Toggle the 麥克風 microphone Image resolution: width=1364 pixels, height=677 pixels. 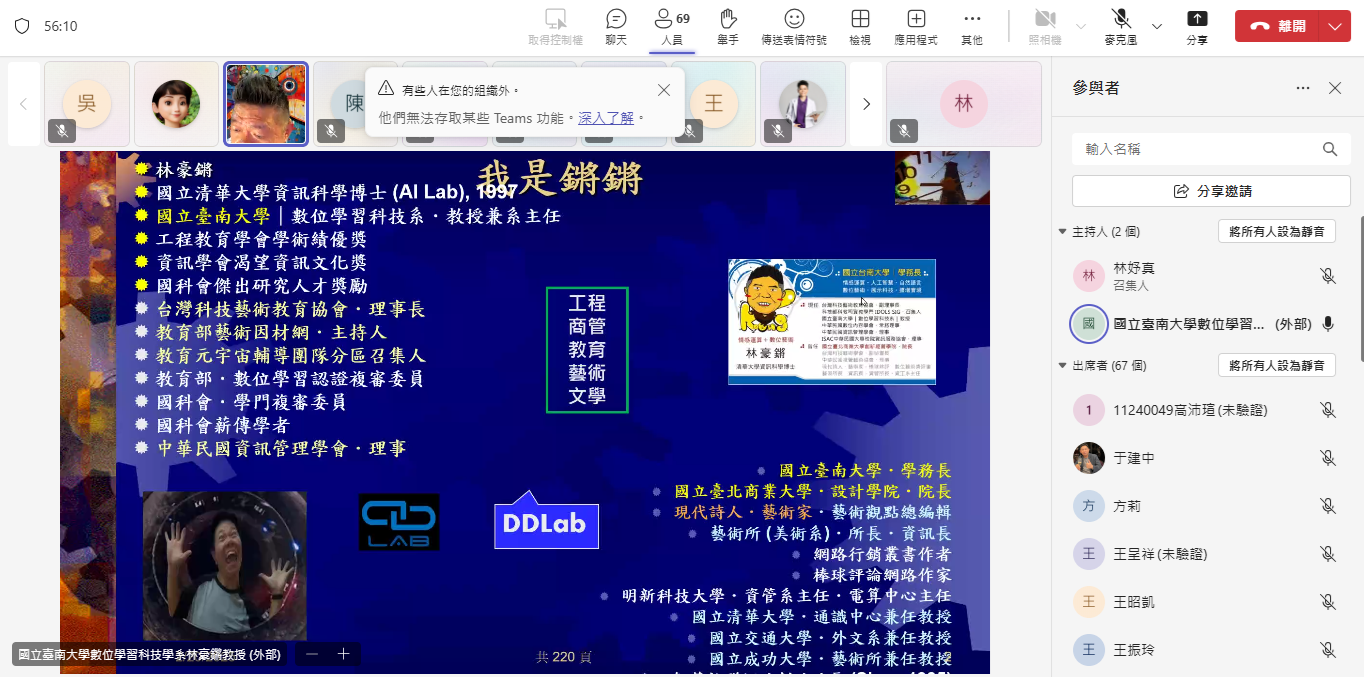coord(1122,26)
